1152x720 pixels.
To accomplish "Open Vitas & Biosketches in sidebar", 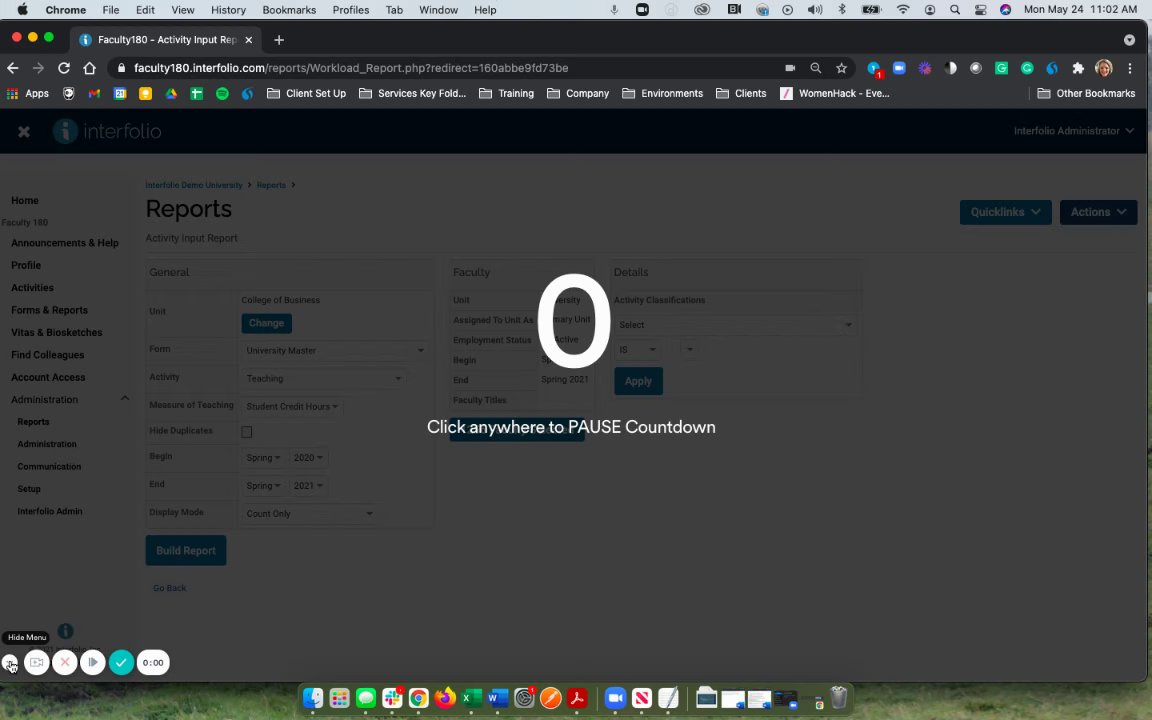I will pos(57,332).
